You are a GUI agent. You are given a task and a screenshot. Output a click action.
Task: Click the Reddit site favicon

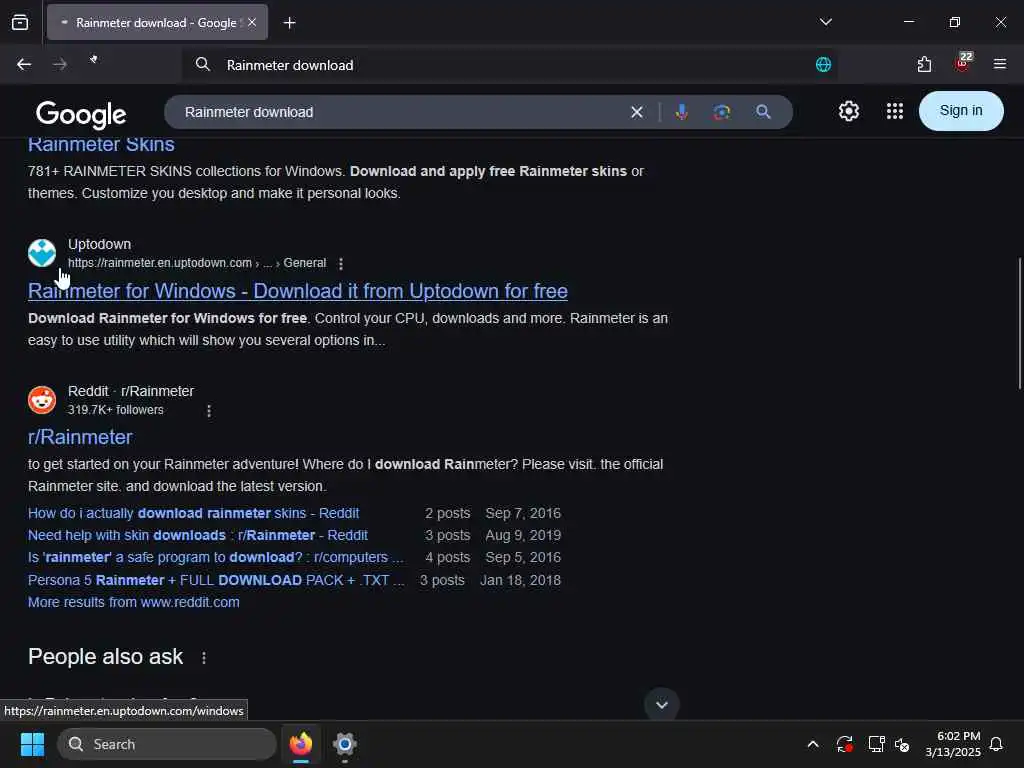tap(42, 400)
